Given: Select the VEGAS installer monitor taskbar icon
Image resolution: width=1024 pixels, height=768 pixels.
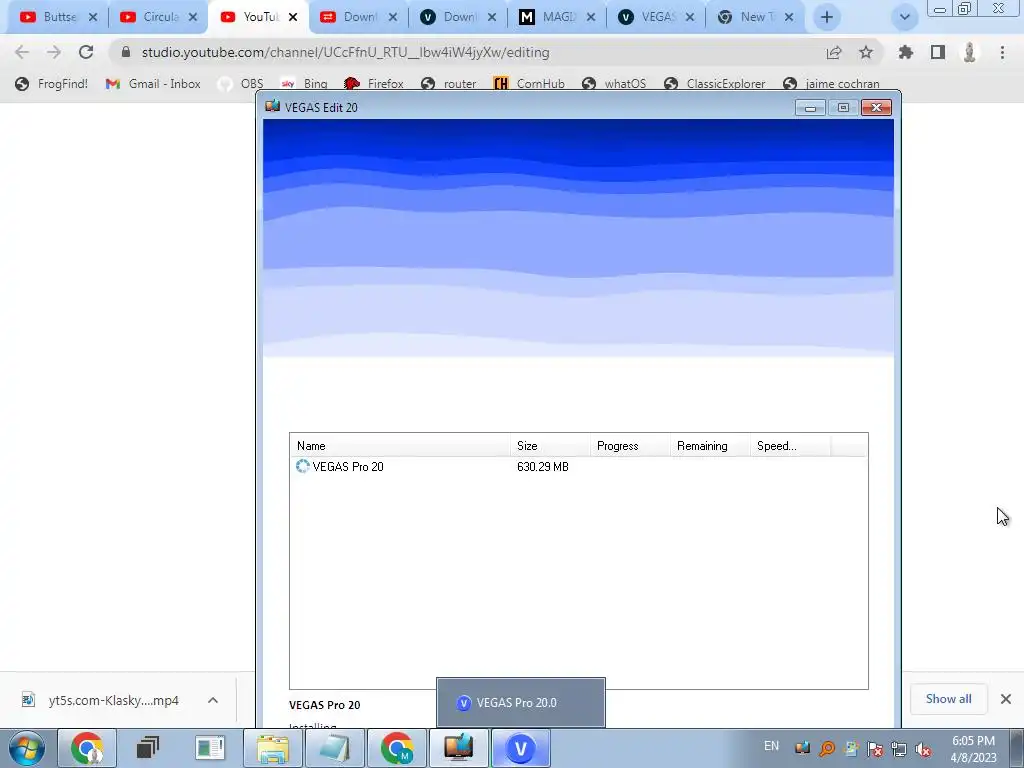Looking at the screenshot, I should click(x=458, y=748).
